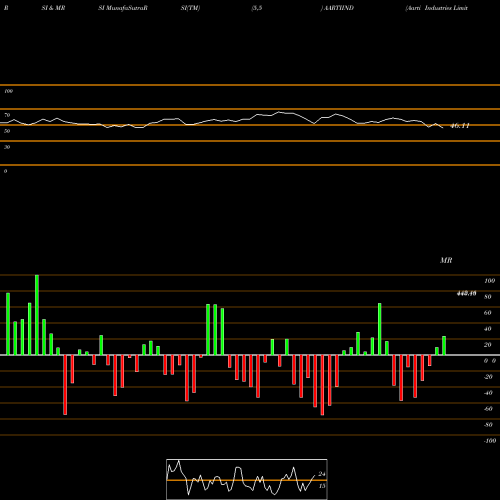
Task: Click the 'SI MunafaSutraR' header label
Action: click(x=123, y=8)
